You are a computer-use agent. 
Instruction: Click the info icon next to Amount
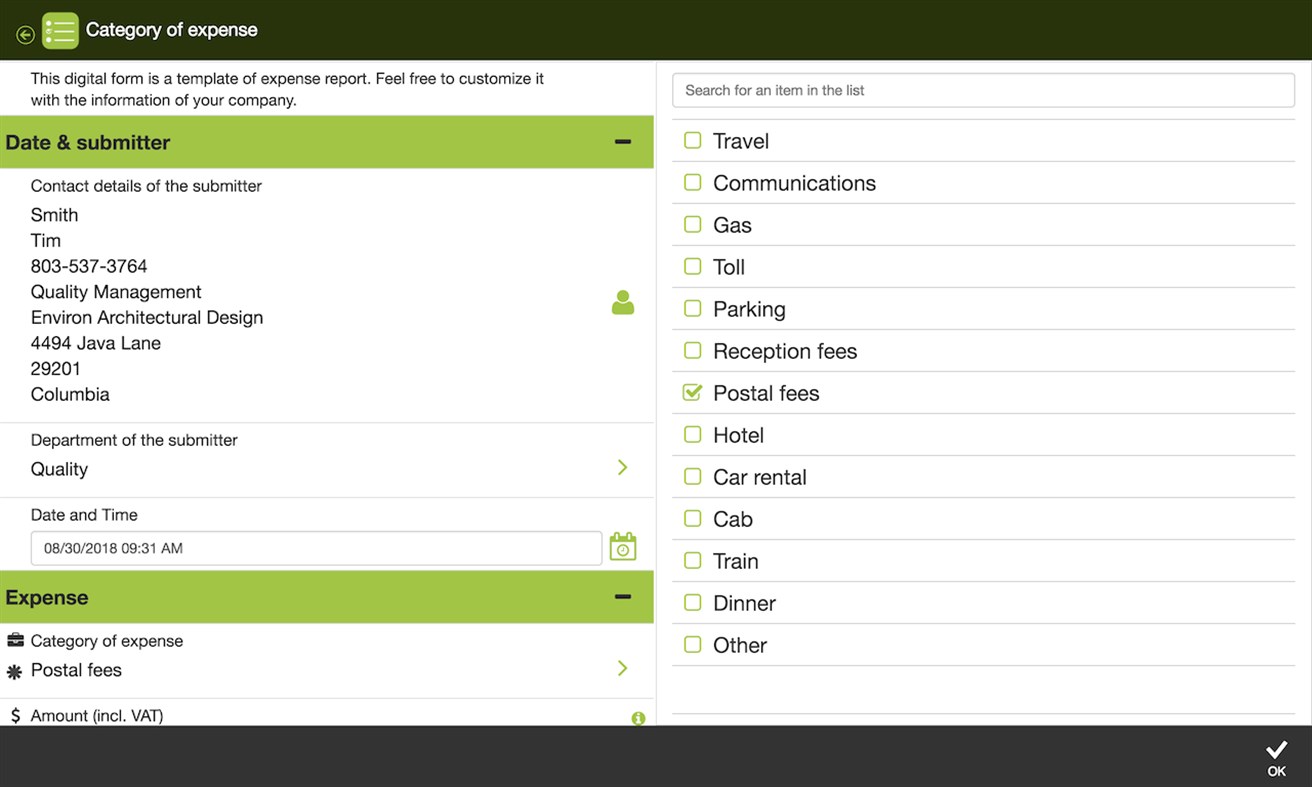click(x=639, y=718)
